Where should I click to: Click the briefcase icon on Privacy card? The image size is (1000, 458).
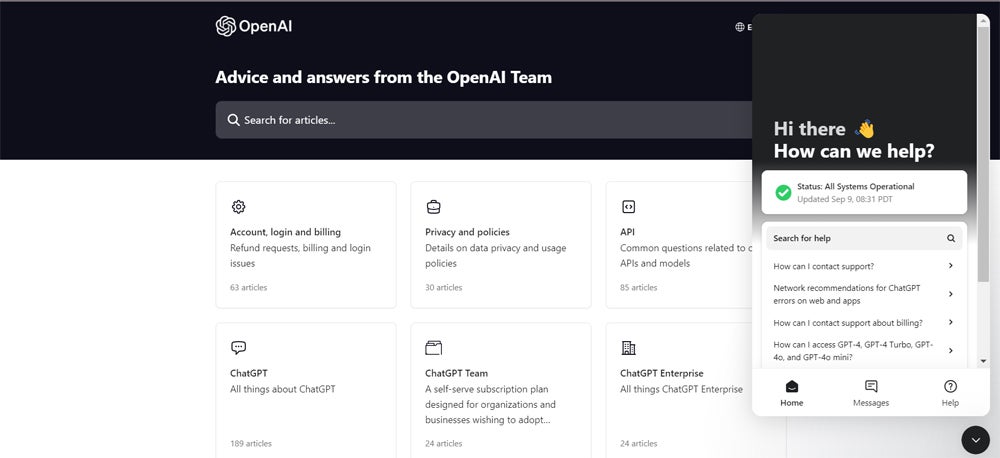point(434,207)
